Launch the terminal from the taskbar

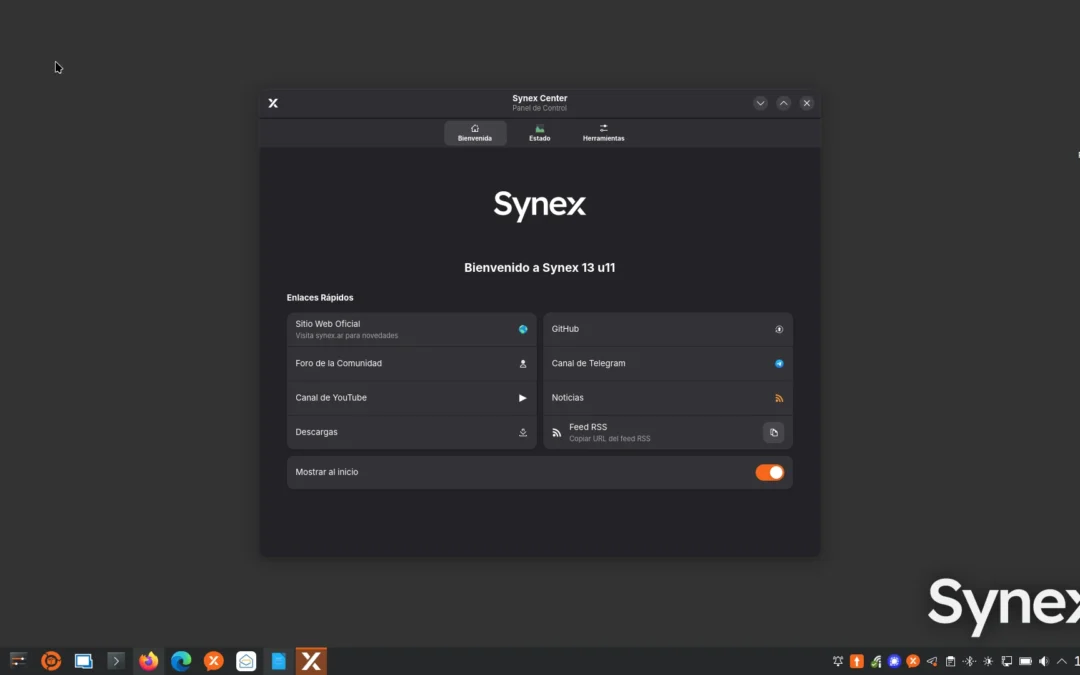(x=116, y=661)
